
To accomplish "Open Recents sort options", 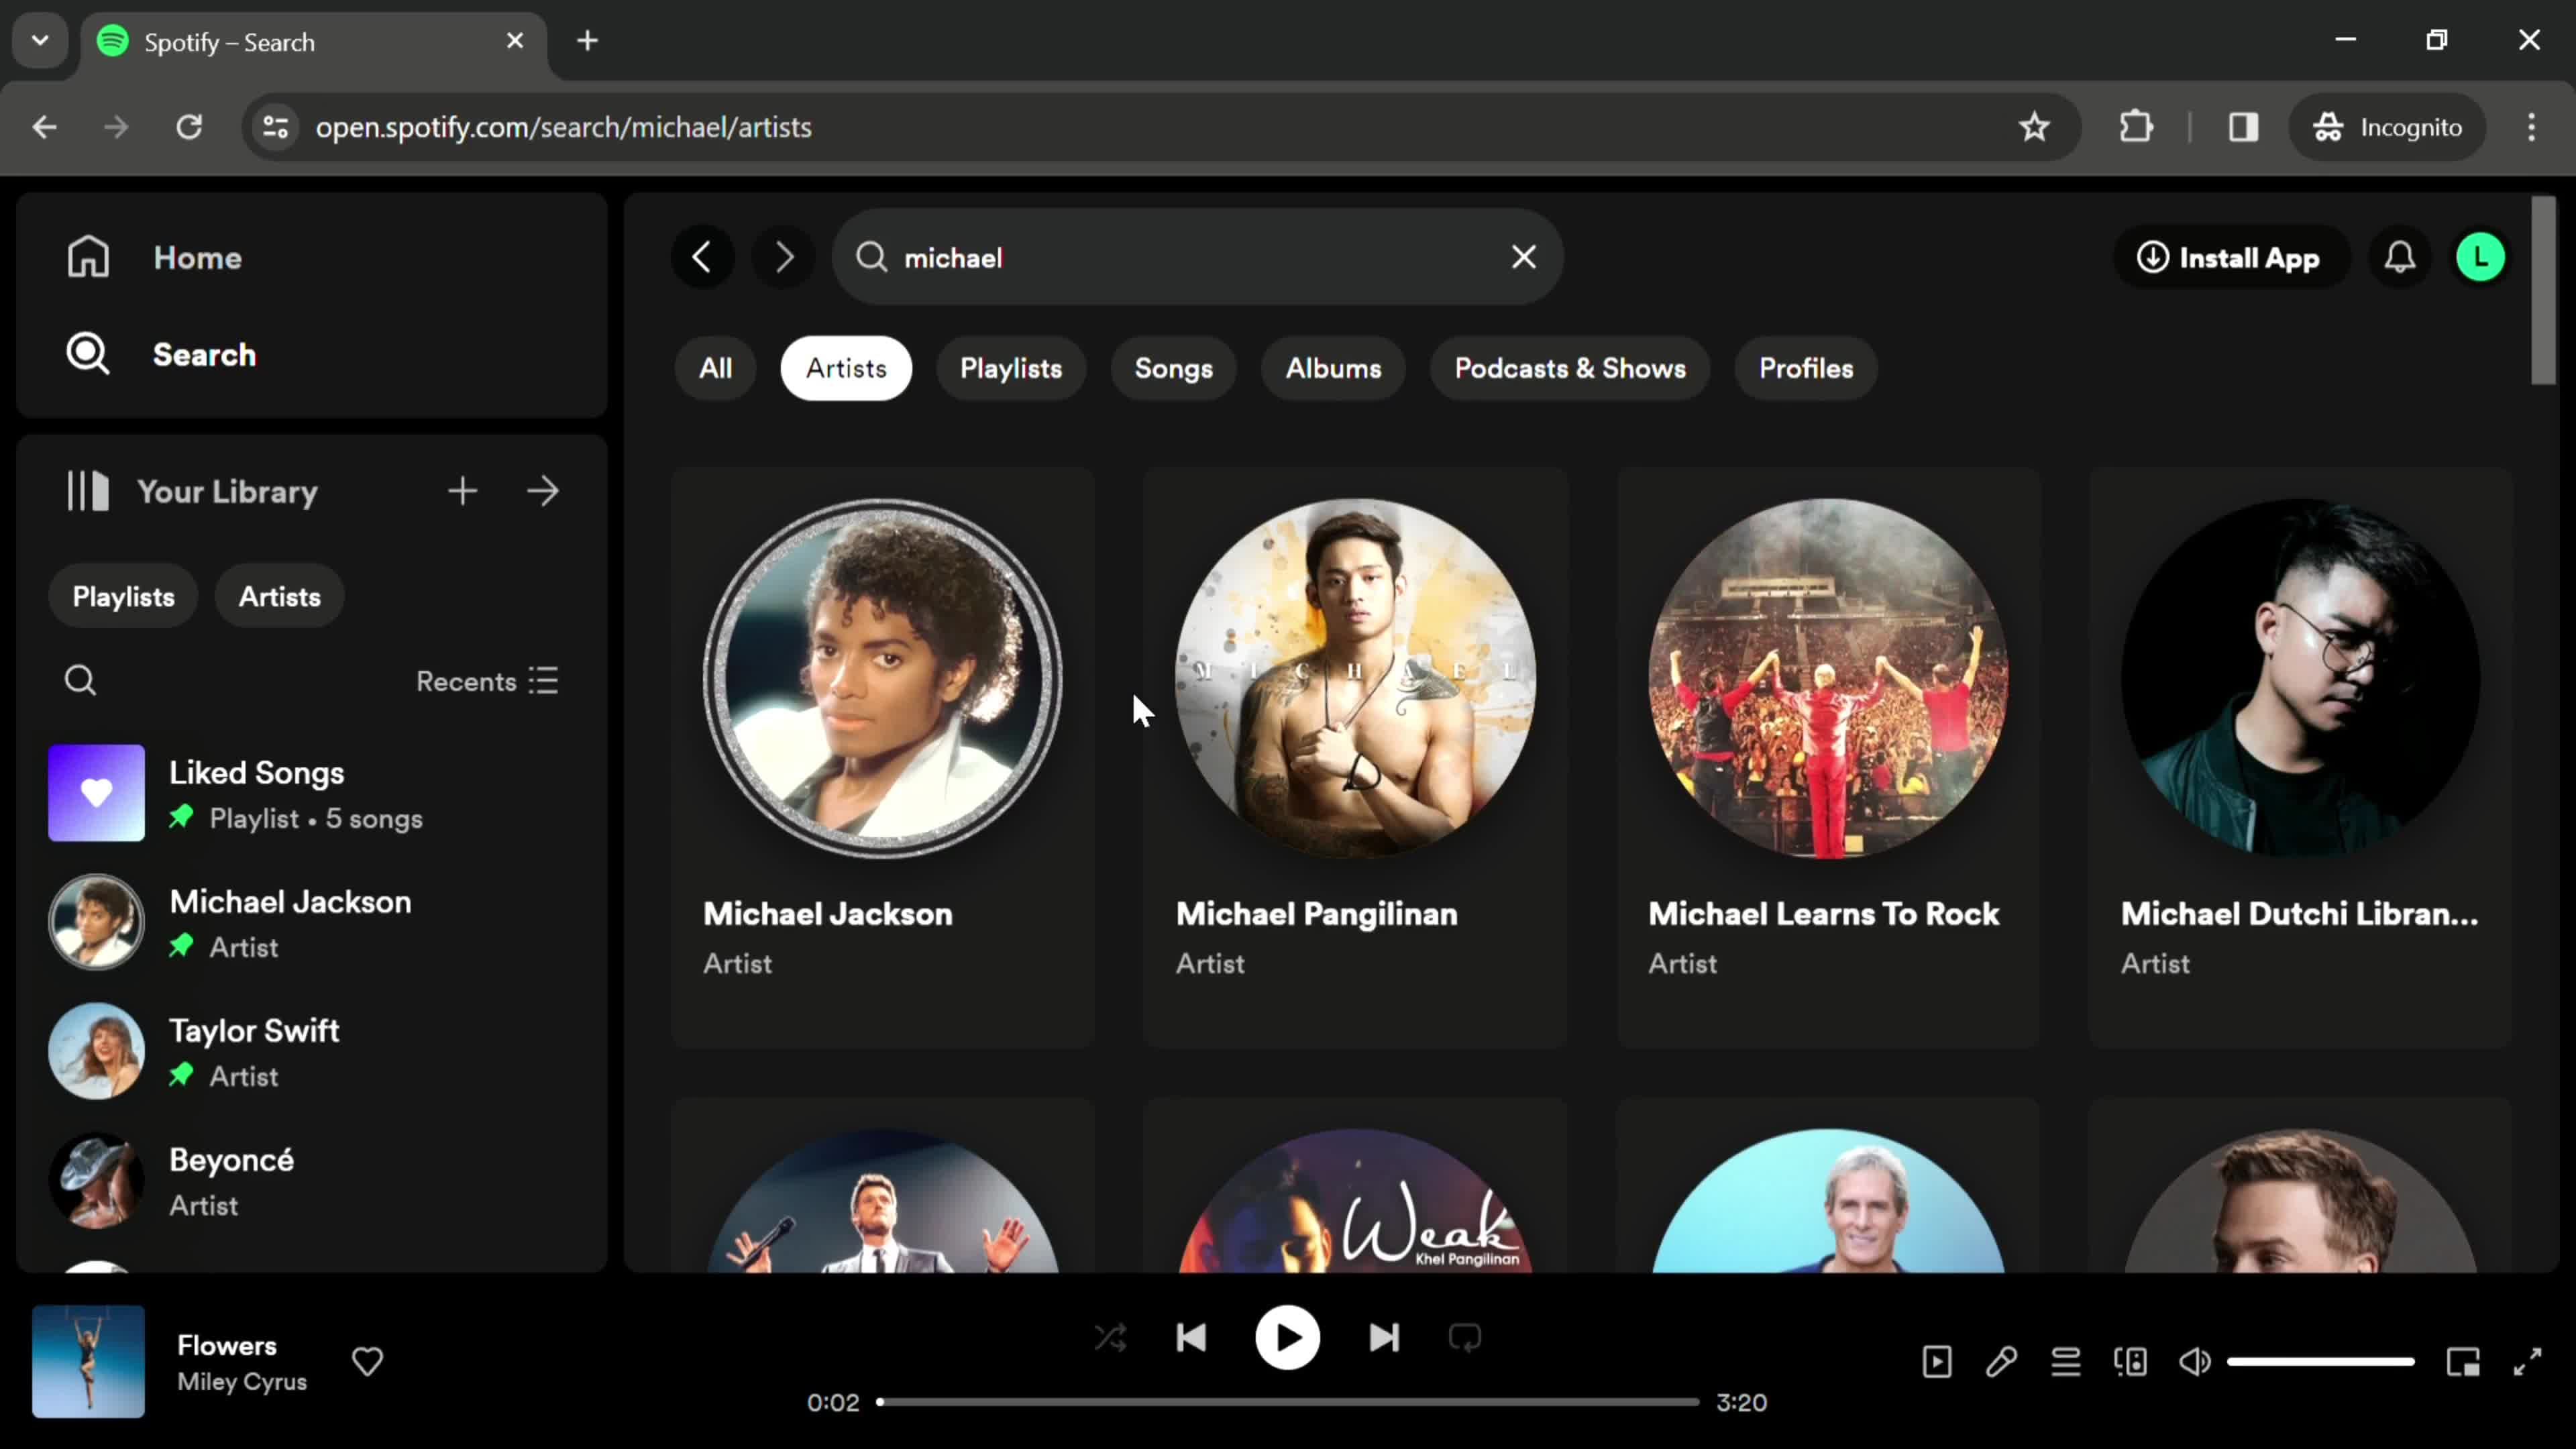I will tap(487, 681).
